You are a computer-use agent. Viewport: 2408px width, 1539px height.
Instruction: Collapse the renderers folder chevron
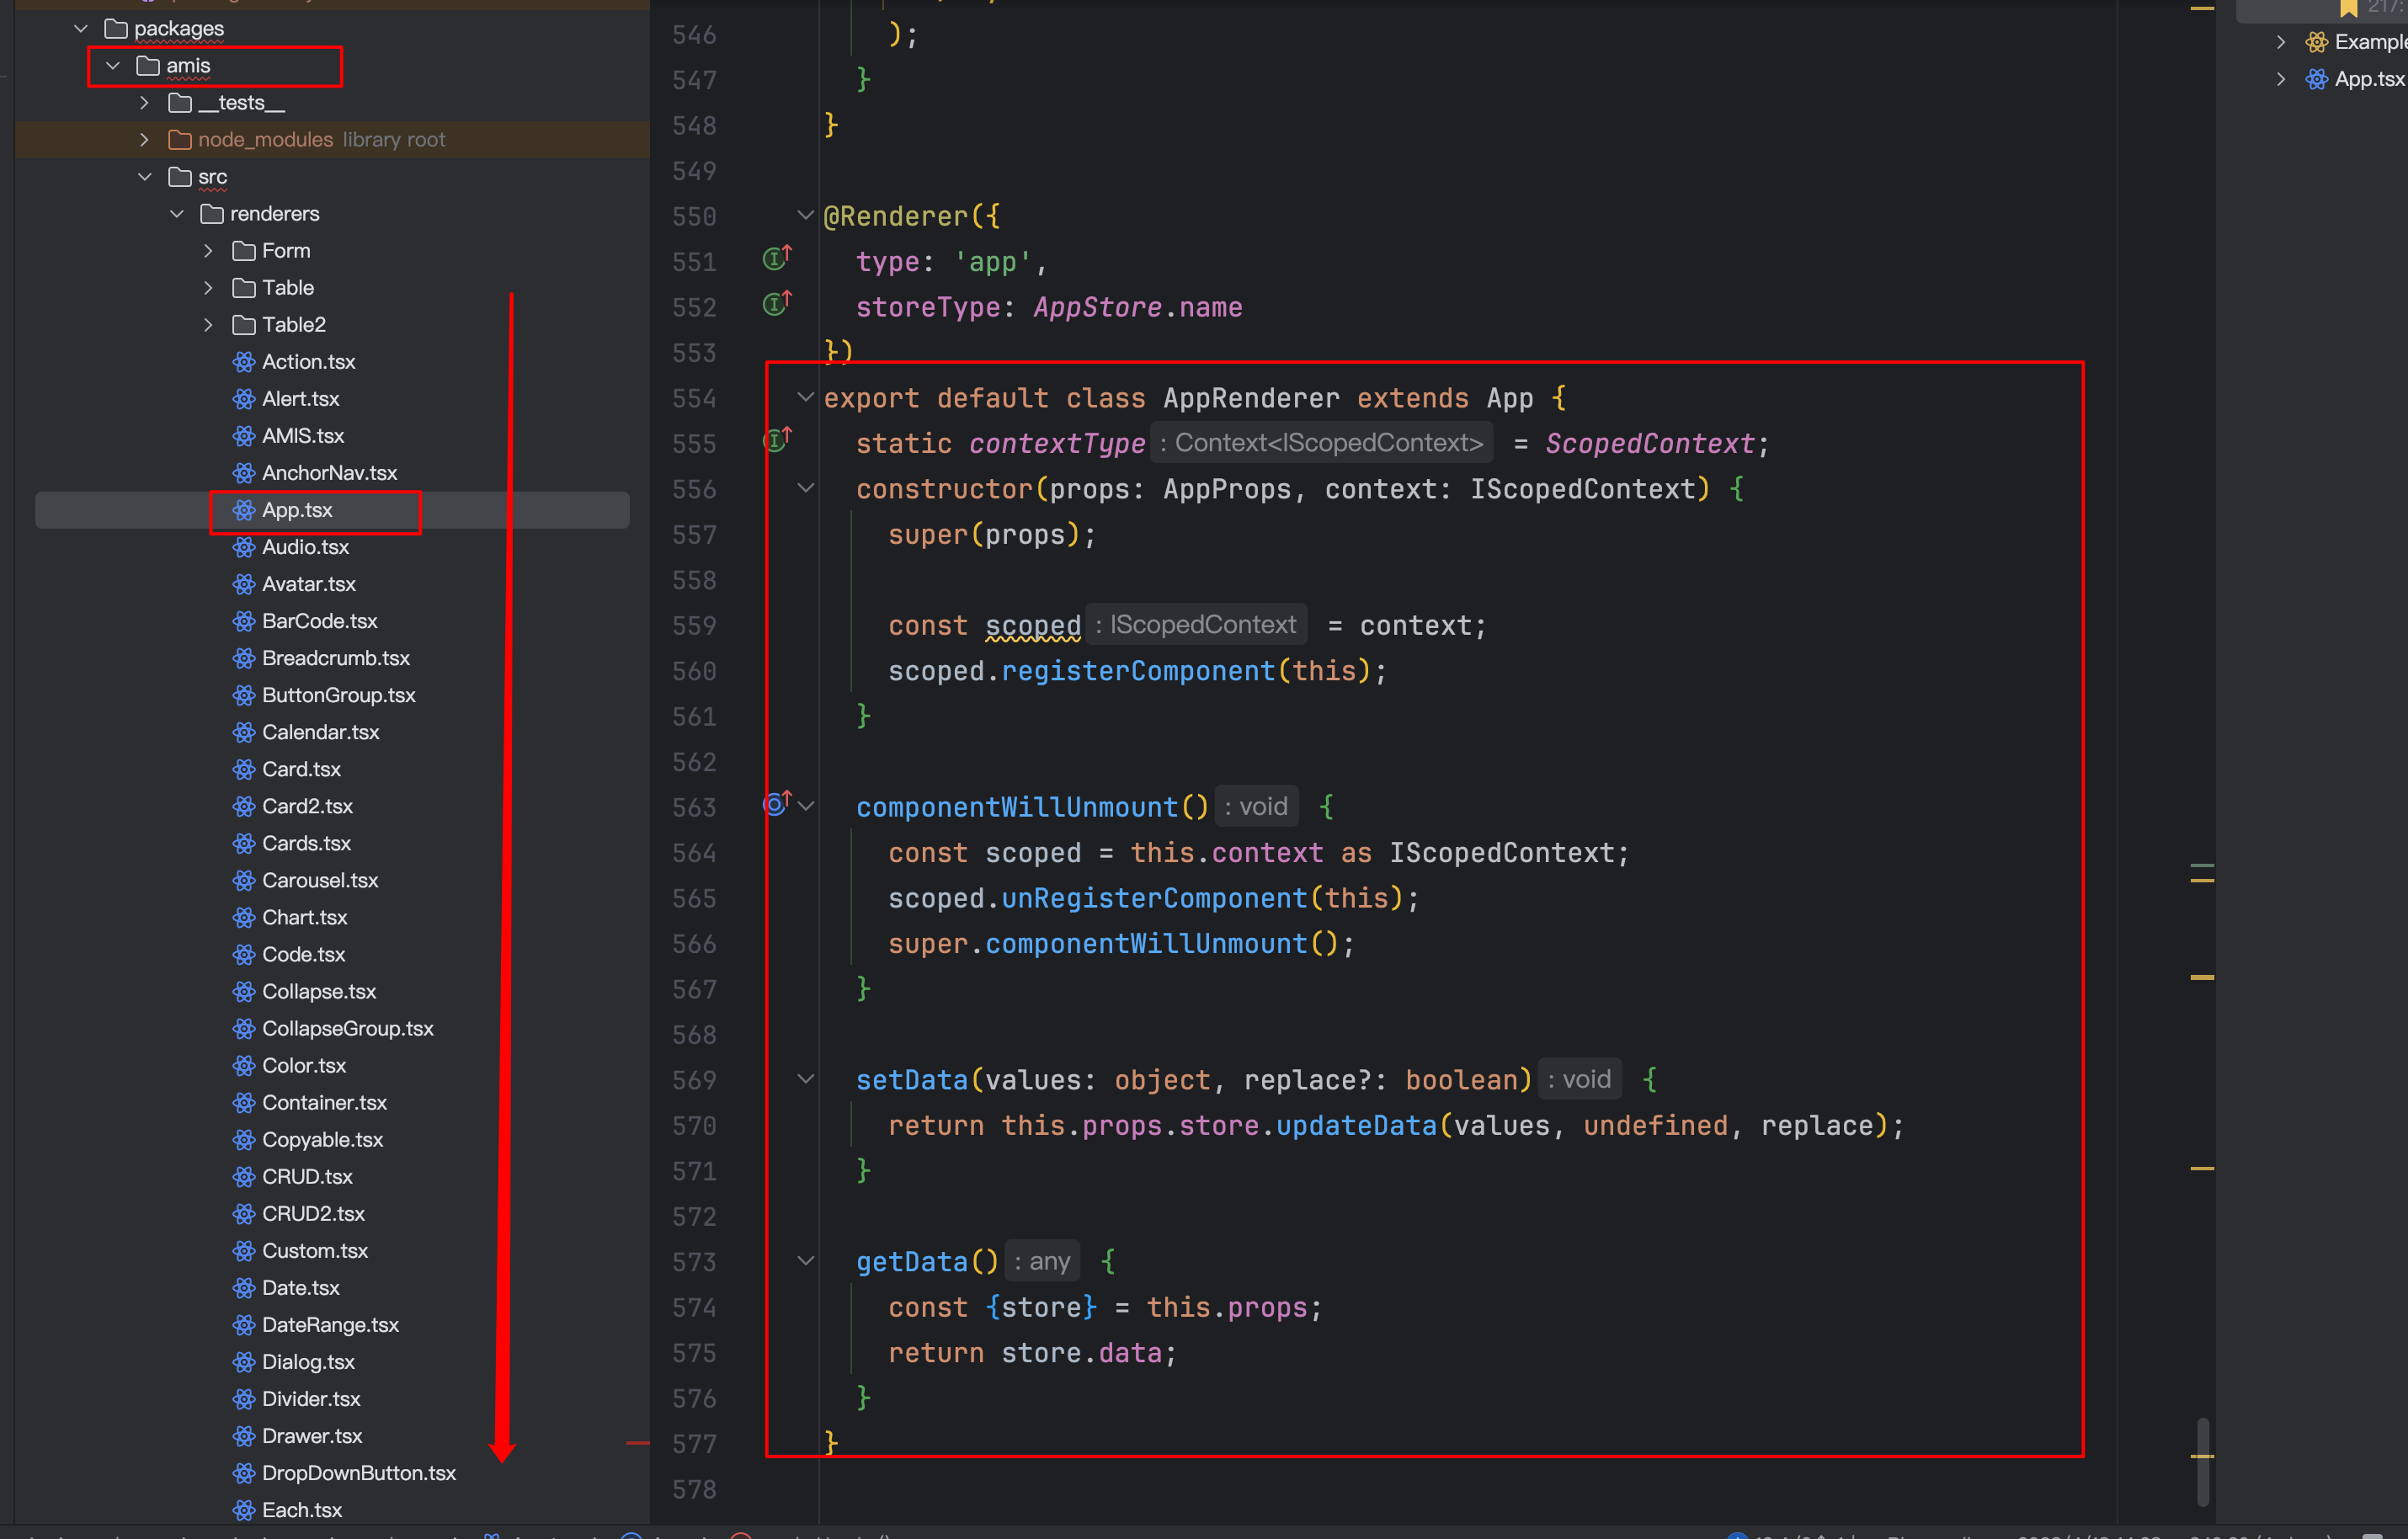(x=177, y=214)
